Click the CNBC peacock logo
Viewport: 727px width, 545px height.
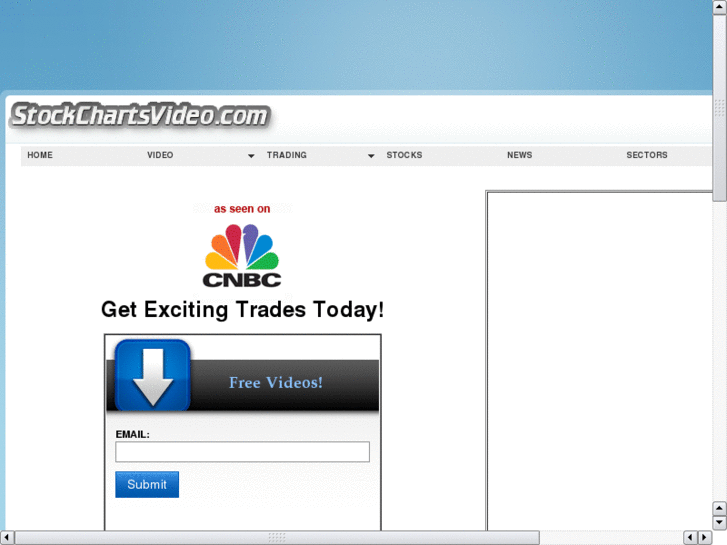pyautogui.click(x=242, y=256)
